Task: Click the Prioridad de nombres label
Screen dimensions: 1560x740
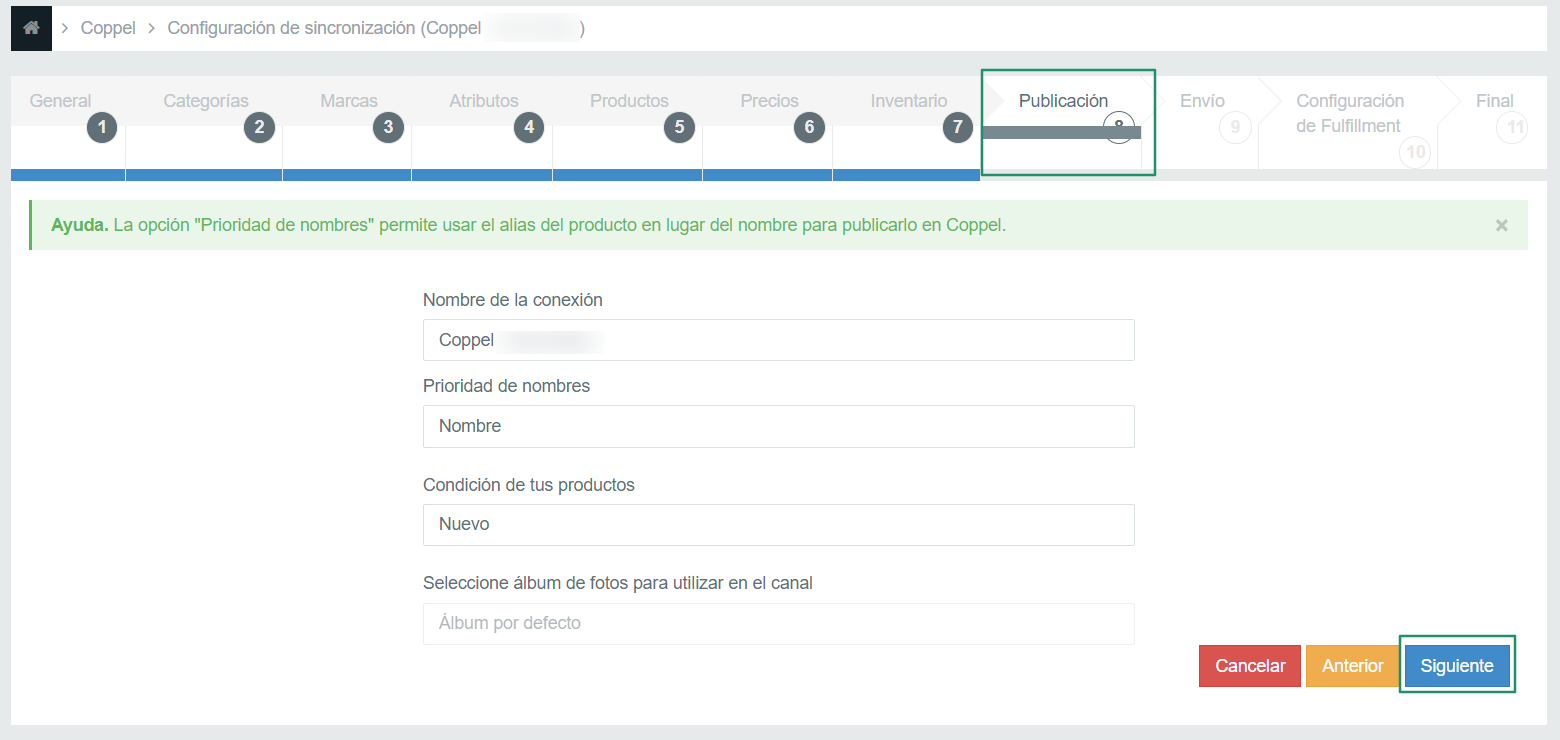Action: [506, 386]
